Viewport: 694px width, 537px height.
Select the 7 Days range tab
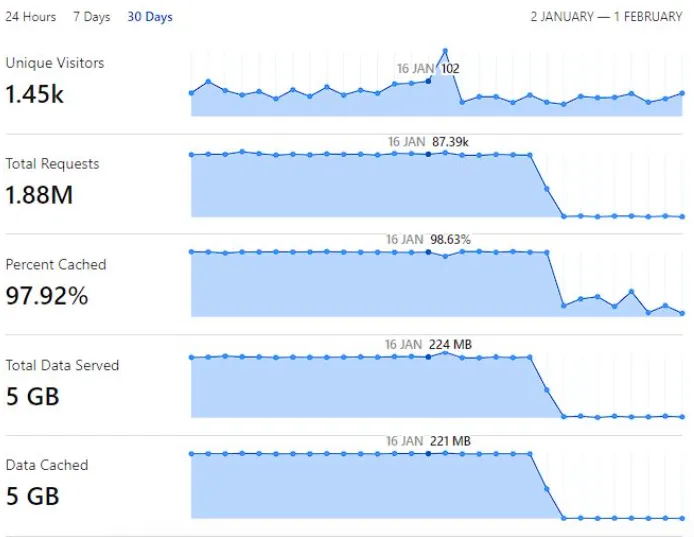[92, 17]
